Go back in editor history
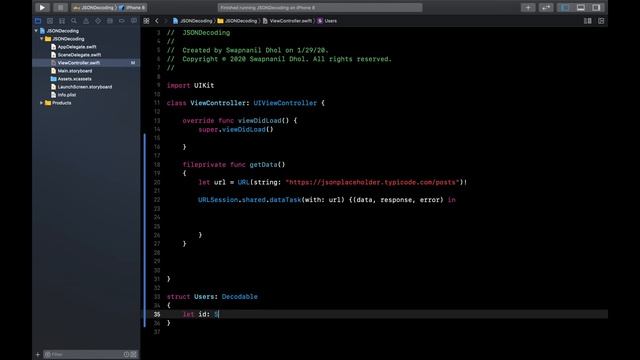 point(157,21)
